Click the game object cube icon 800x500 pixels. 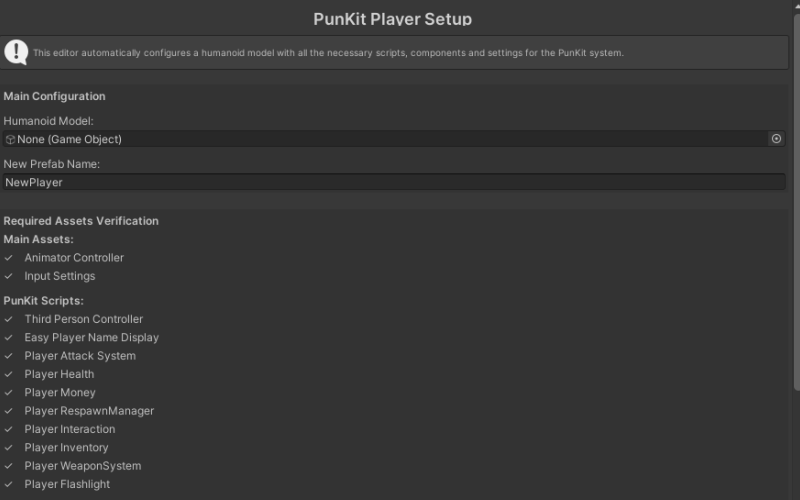10,139
